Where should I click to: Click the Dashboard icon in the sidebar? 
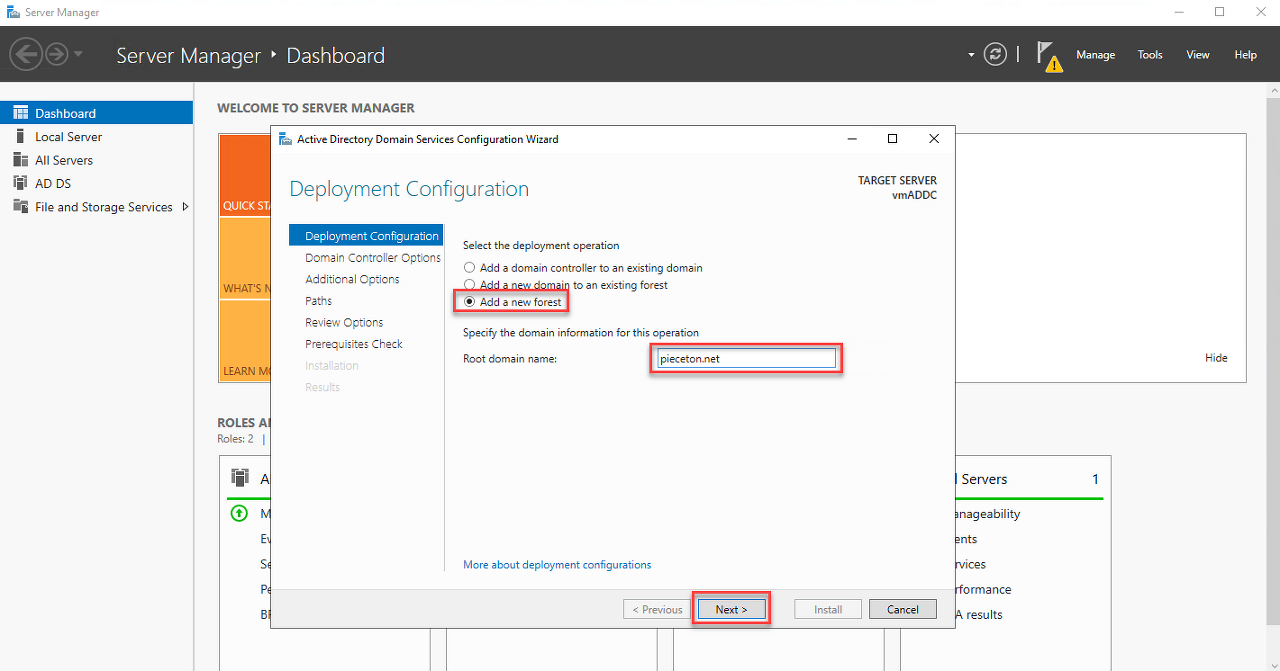point(20,113)
